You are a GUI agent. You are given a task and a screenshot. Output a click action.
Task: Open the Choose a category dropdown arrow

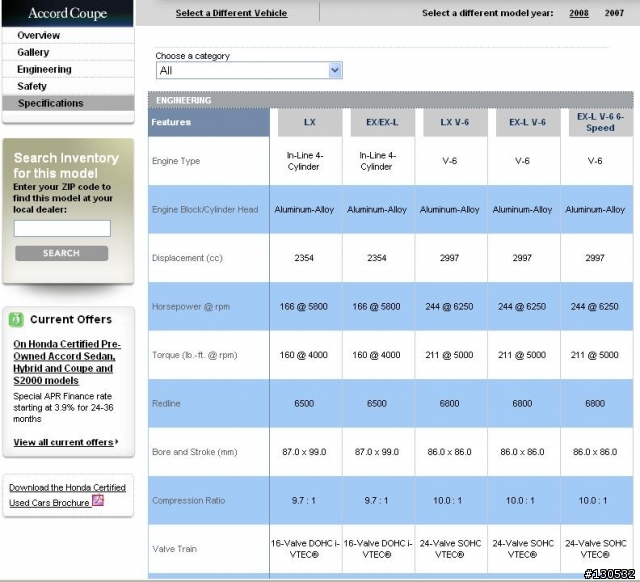pos(335,70)
